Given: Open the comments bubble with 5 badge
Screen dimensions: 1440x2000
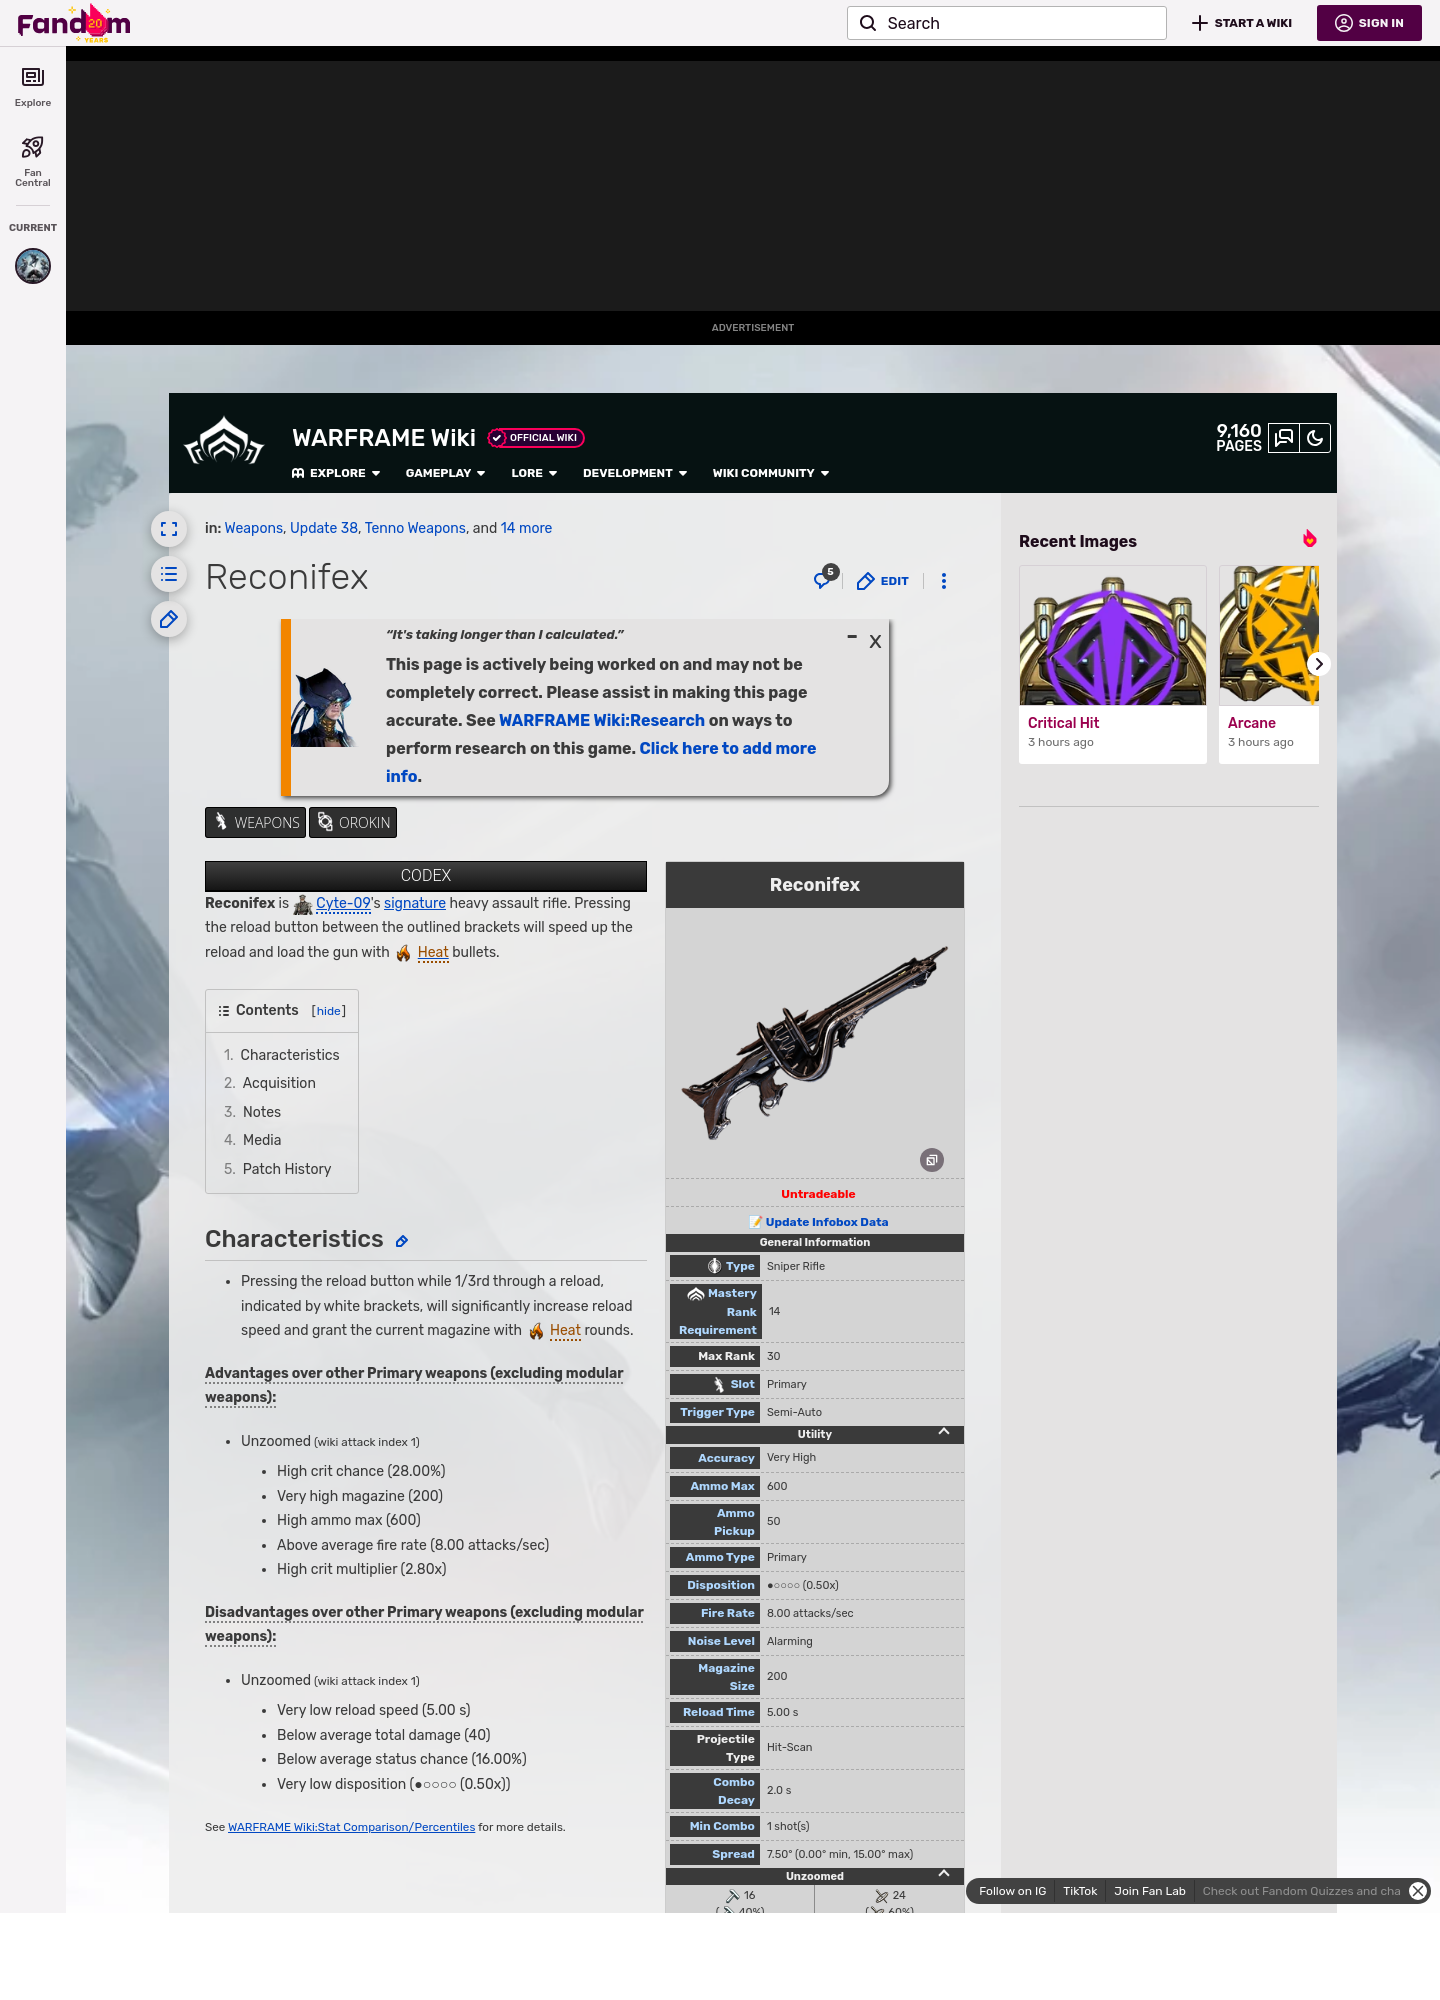Looking at the screenshot, I should coord(825,579).
